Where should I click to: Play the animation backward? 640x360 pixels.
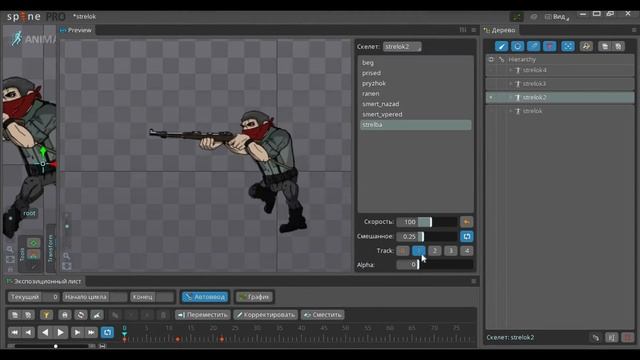[x=45, y=332]
